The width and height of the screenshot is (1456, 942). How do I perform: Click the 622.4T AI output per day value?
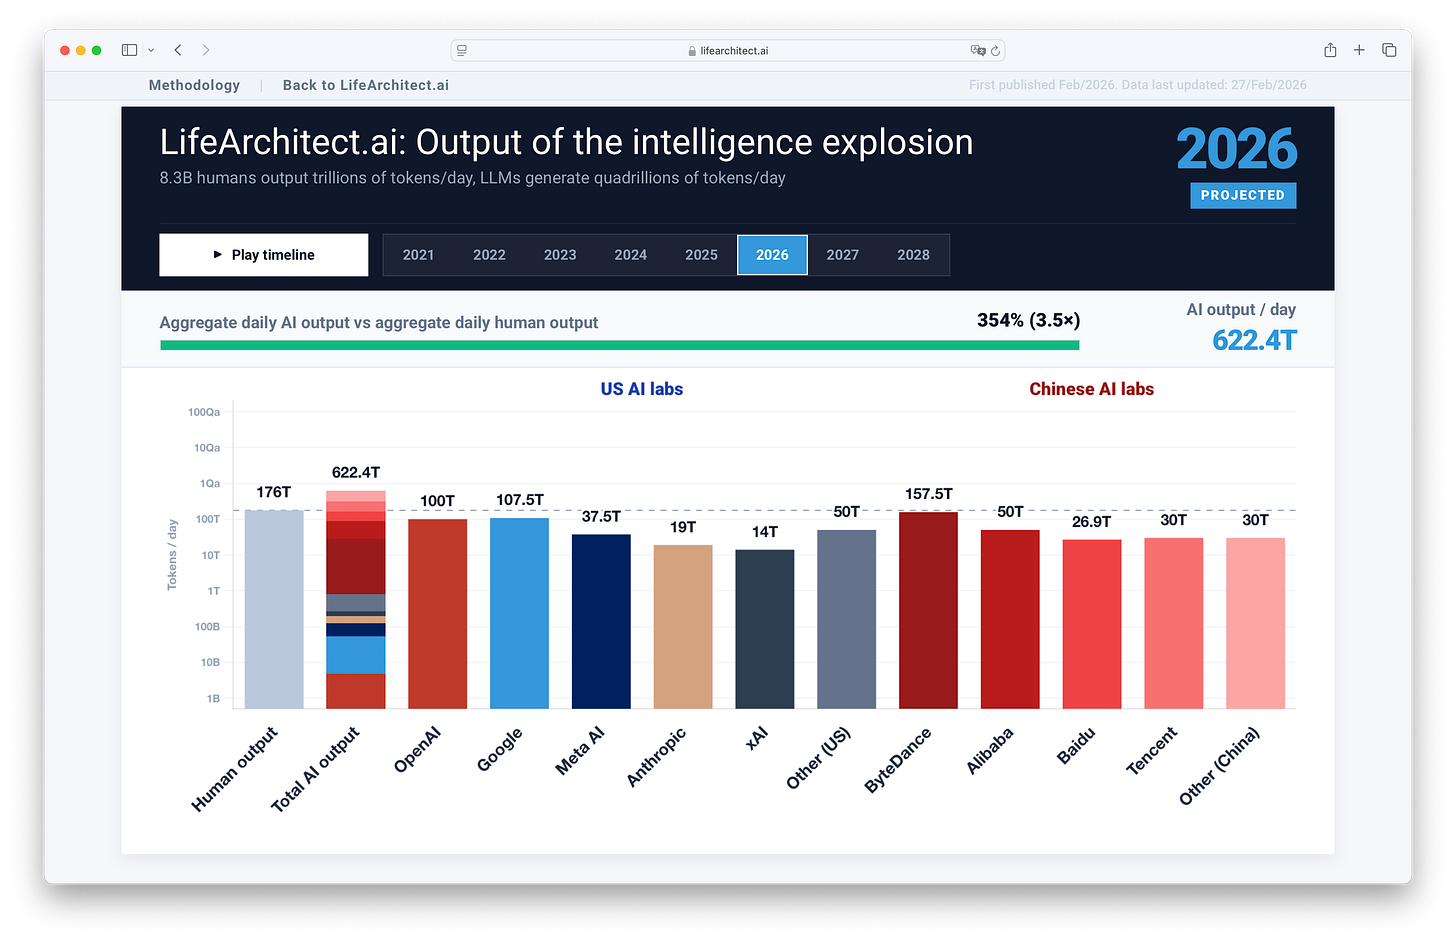click(1254, 340)
